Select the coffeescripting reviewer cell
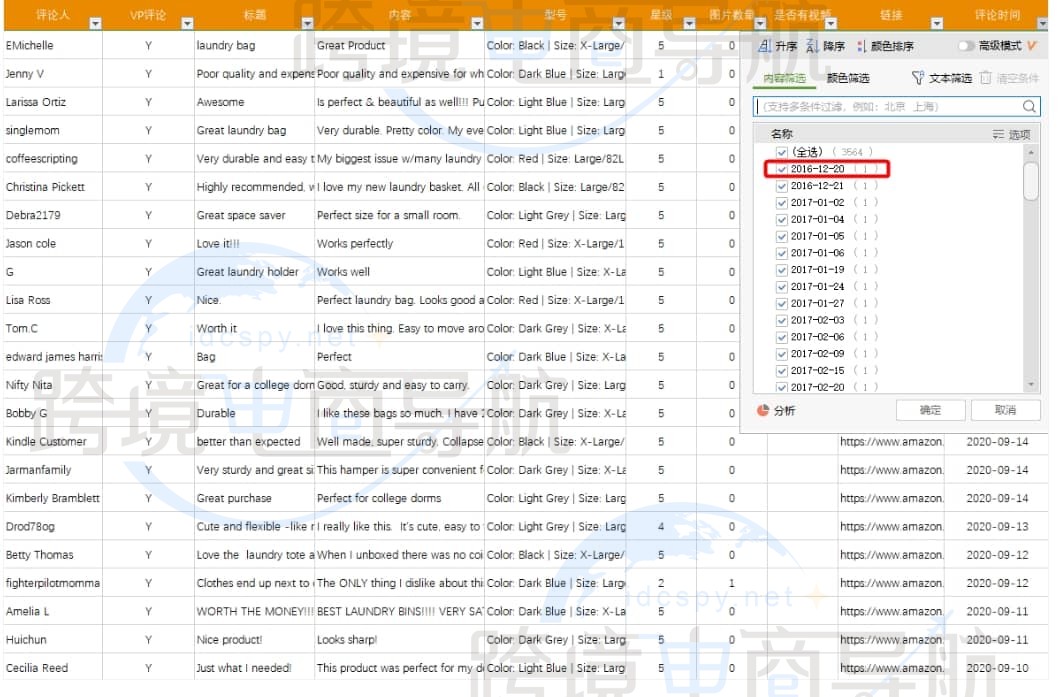Image resolution: width=1060 pixels, height=697 pixels. [53, 159]
